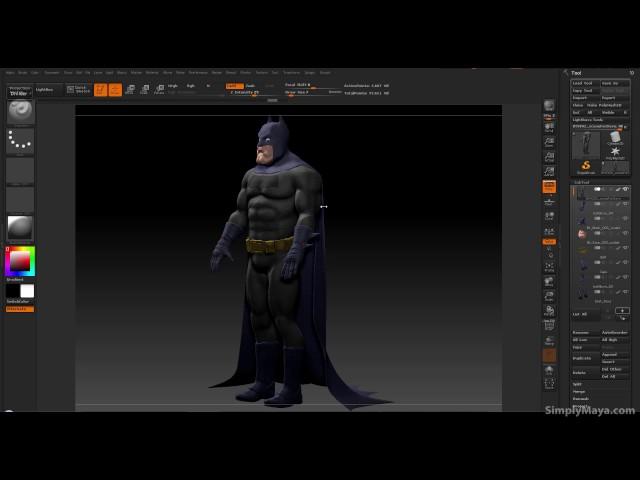Click the Del Other button

(615, 369)
